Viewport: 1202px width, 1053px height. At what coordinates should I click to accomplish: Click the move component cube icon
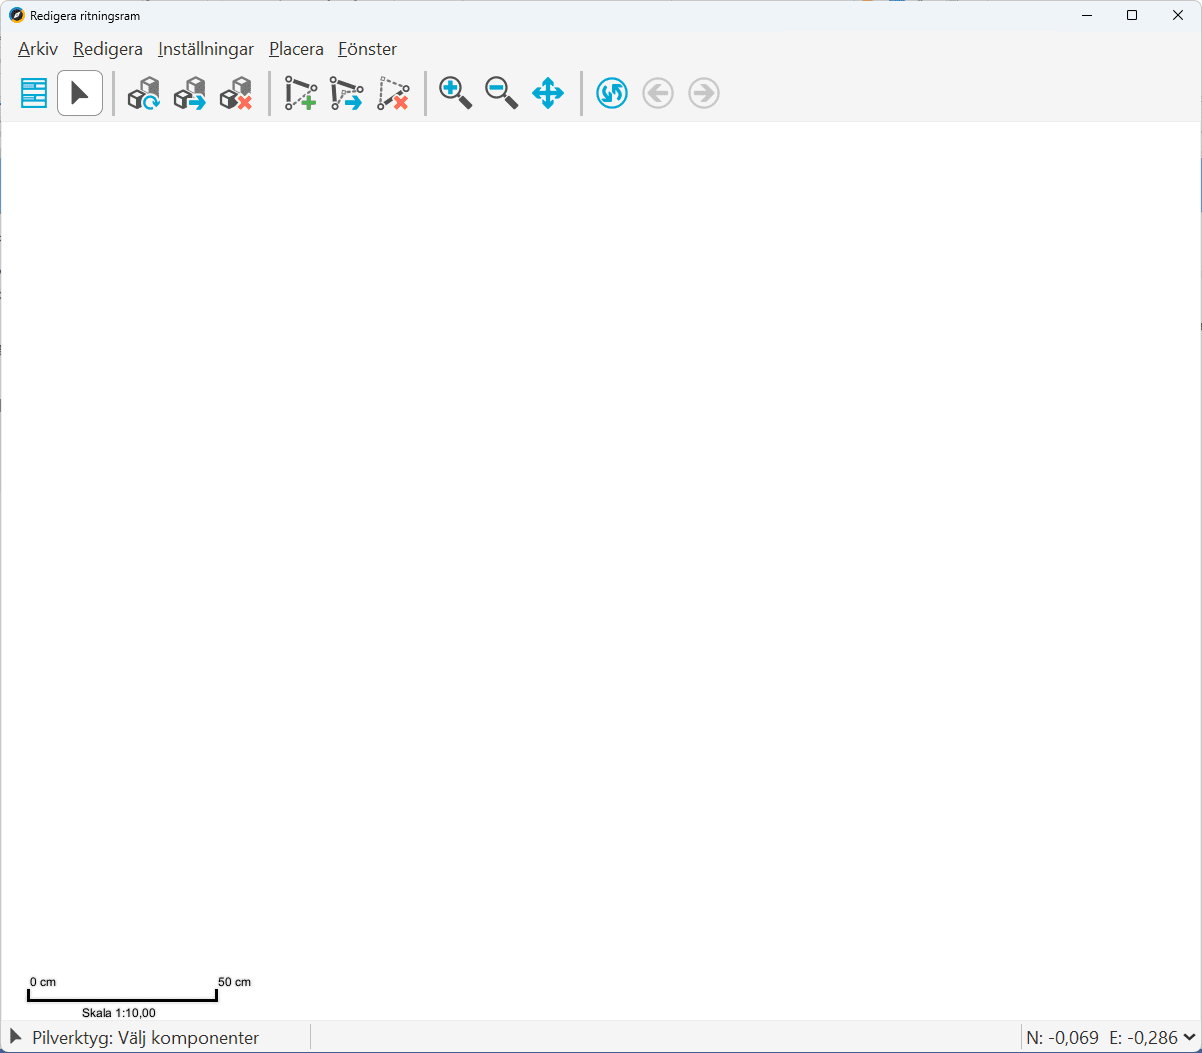point(189,94)
